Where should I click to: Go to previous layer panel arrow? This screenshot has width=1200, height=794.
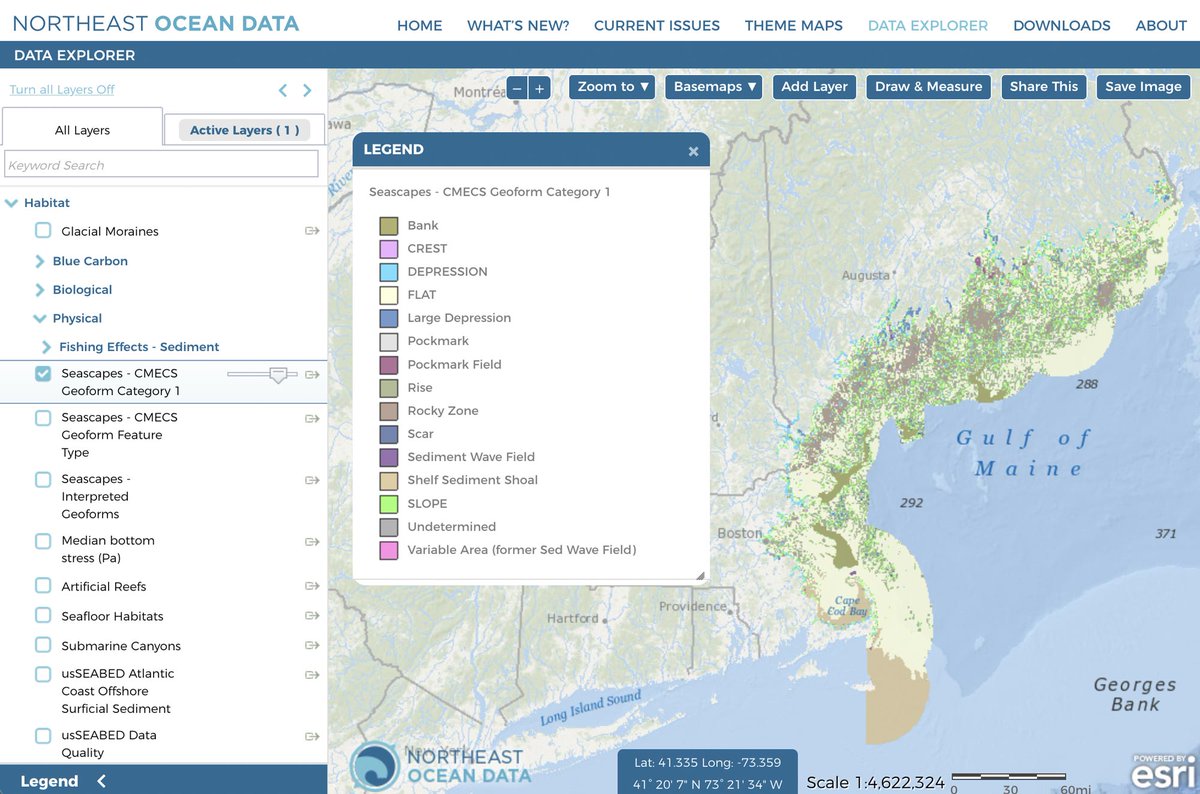point(283,90)
